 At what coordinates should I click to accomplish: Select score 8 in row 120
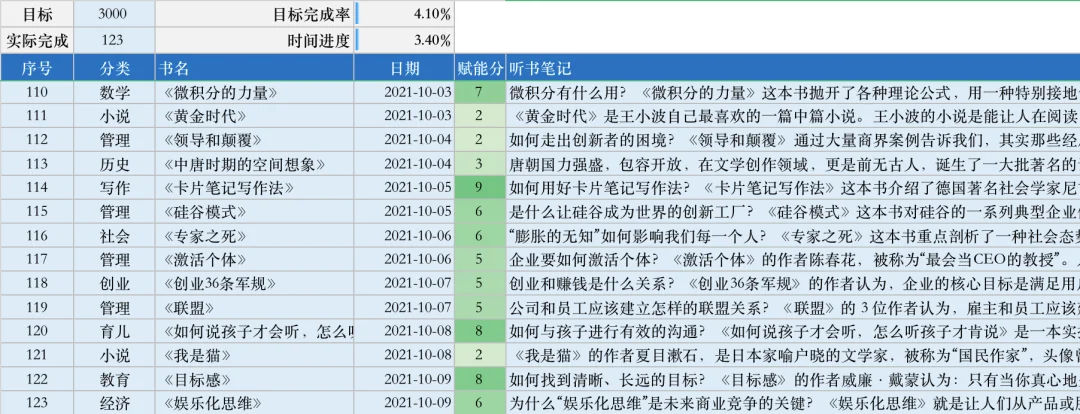[x=480, y=332]
